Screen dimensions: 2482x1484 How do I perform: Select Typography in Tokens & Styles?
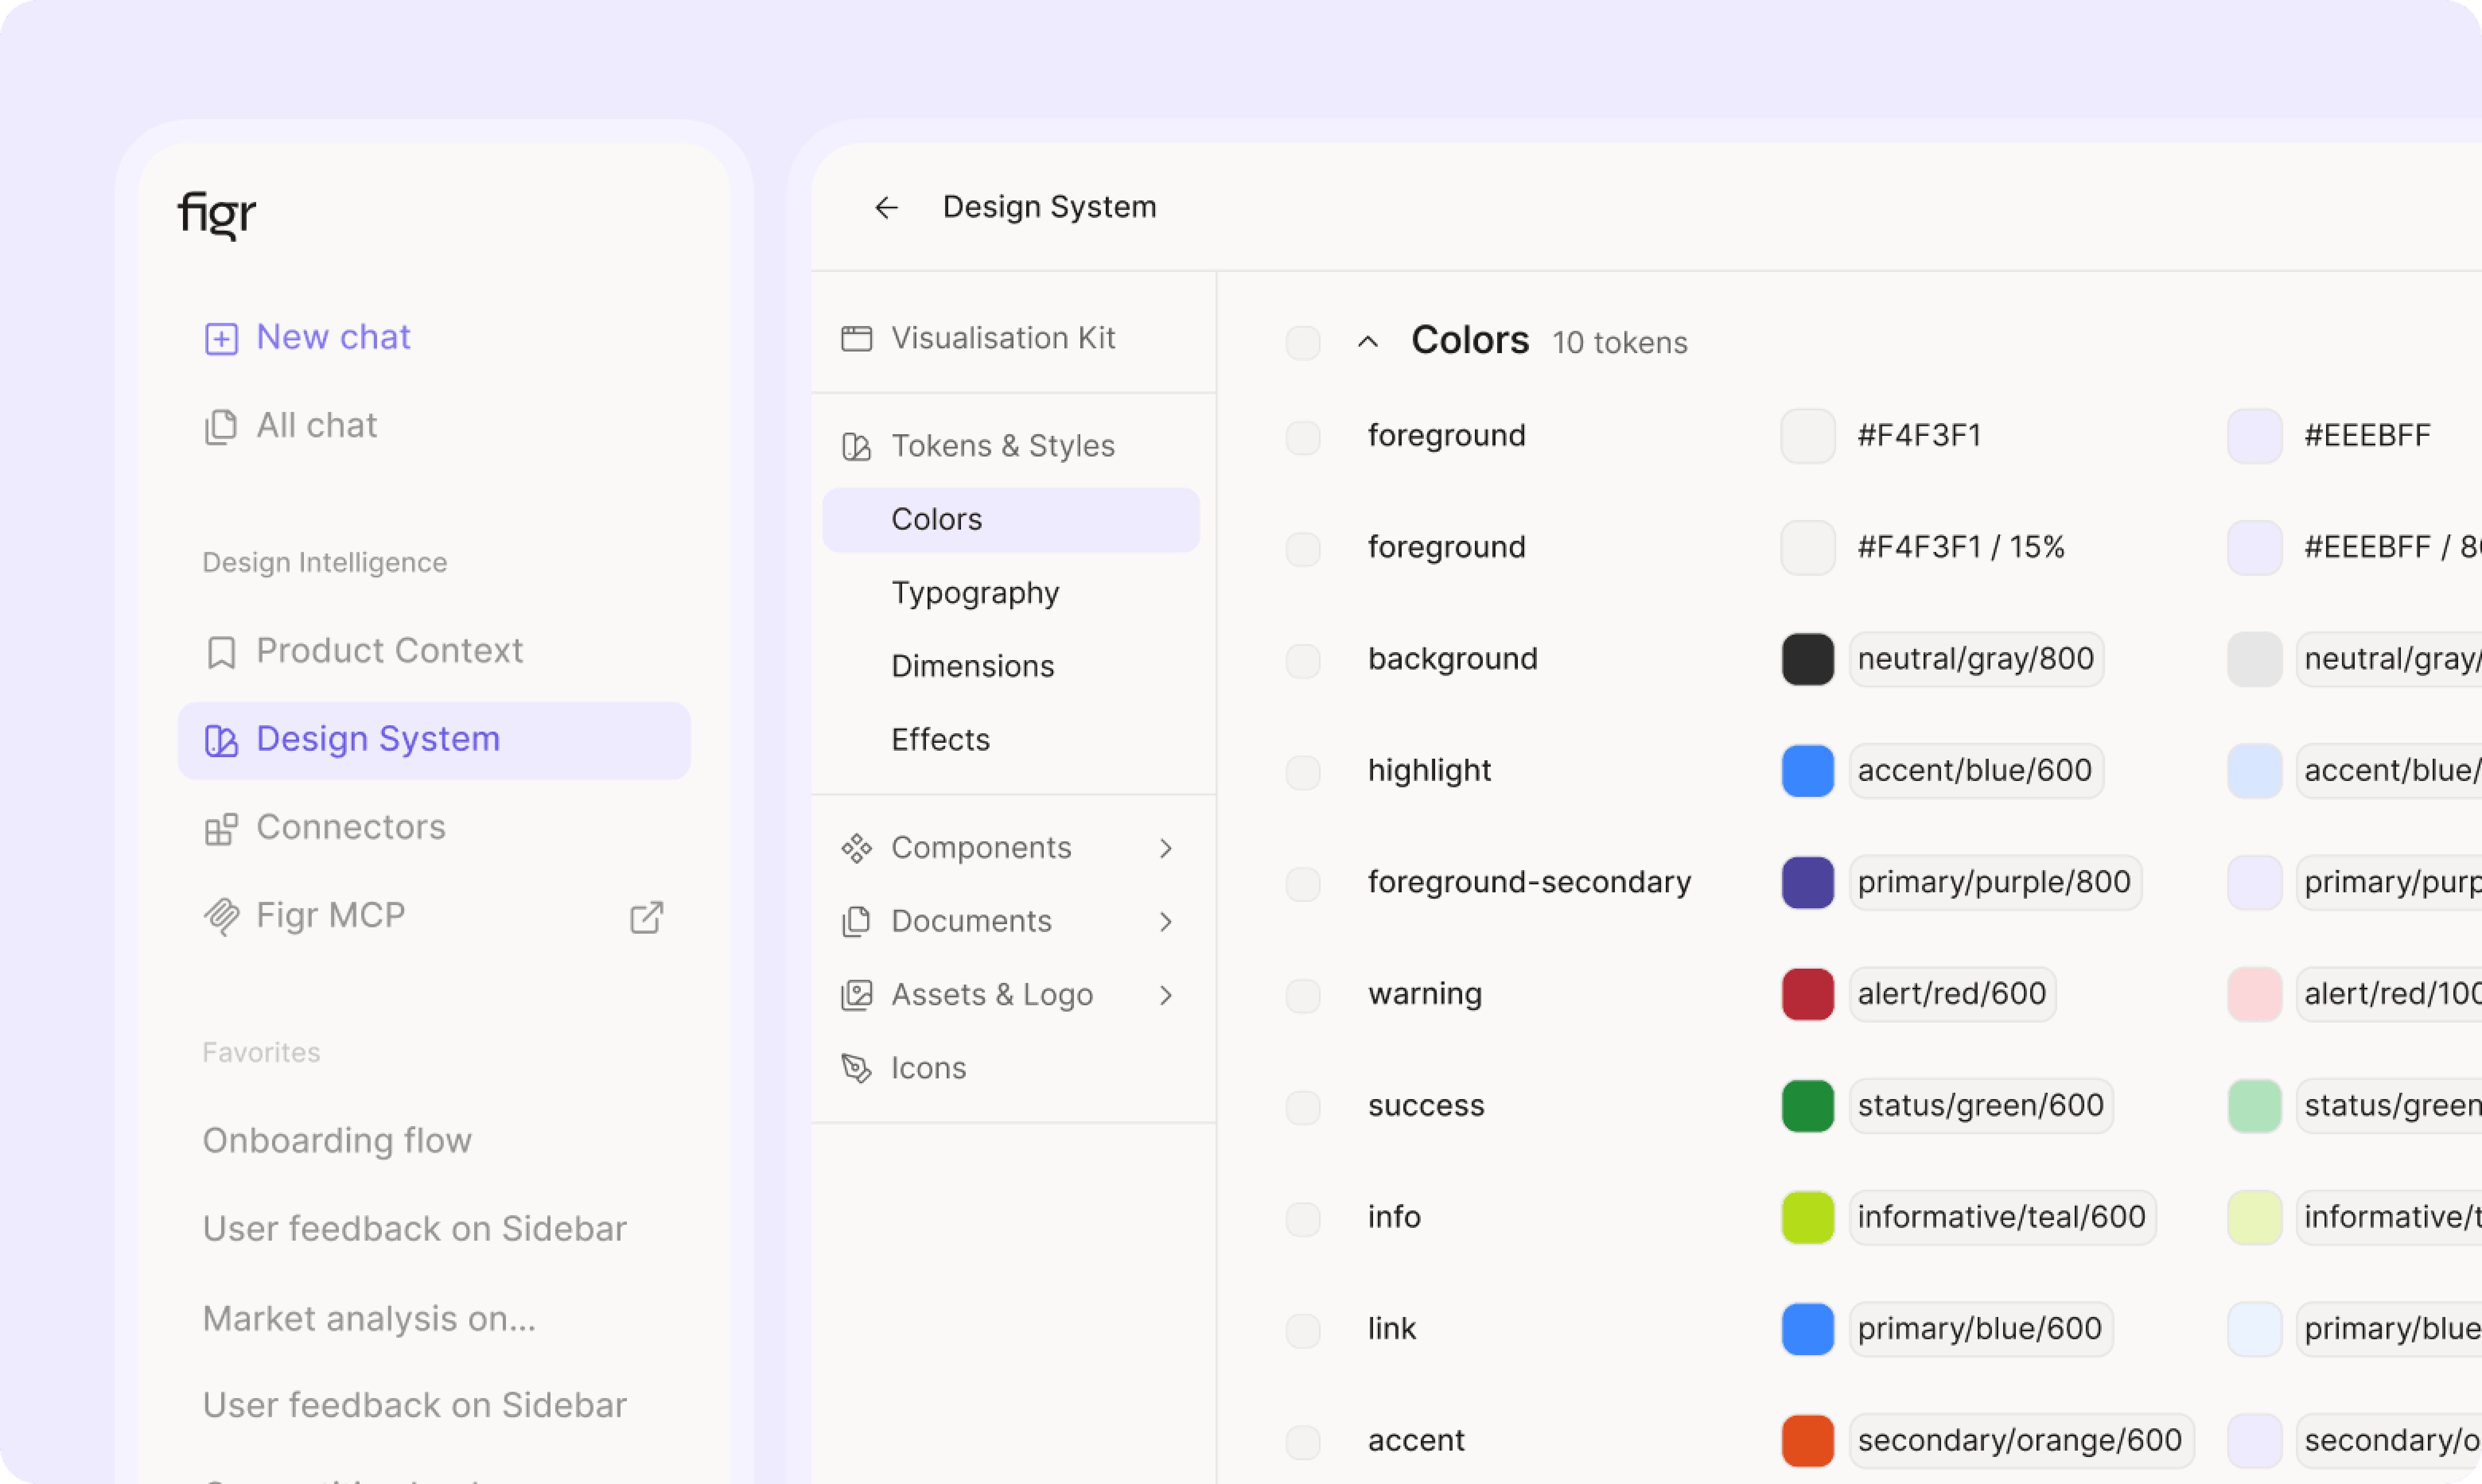click(x=975, y=593)
